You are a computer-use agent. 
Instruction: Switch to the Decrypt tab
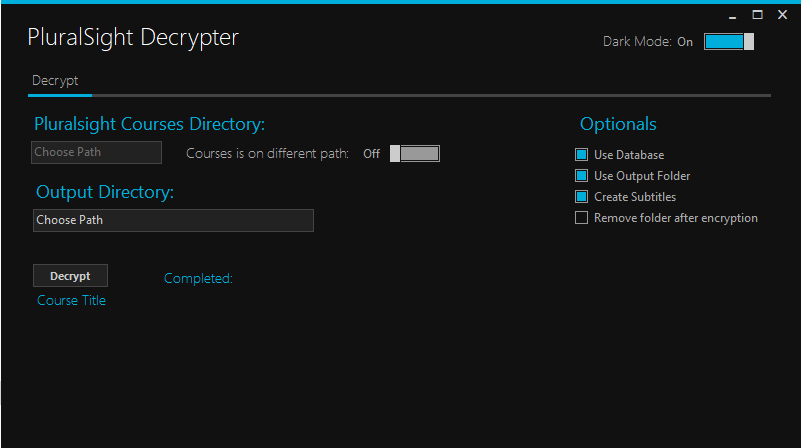pyautogui.click(x=55, y=81)
